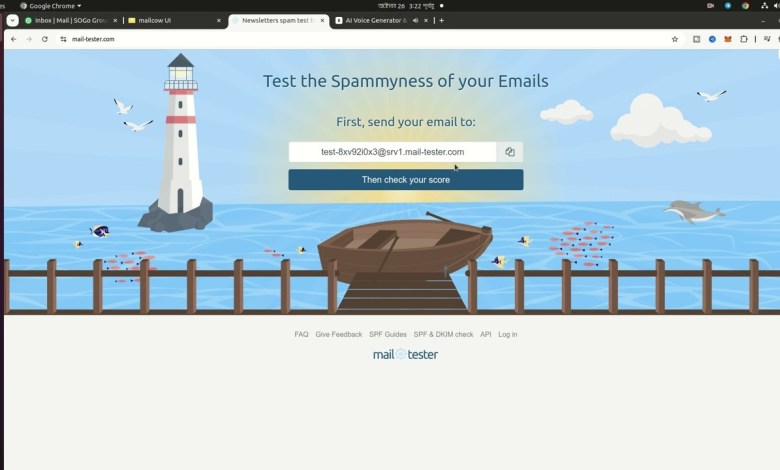Open the tab search dropdown chevron
780x470 pixels.
(12, 20)
